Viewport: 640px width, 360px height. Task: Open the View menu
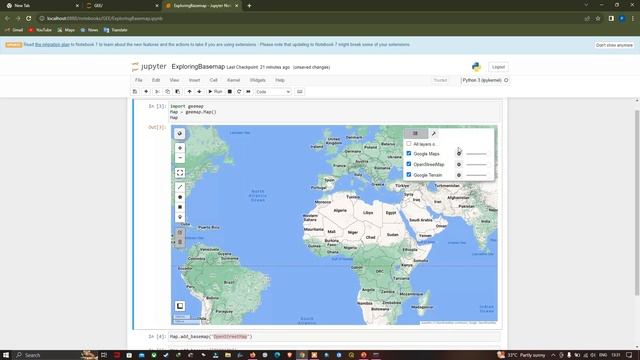tap(174, 80)
